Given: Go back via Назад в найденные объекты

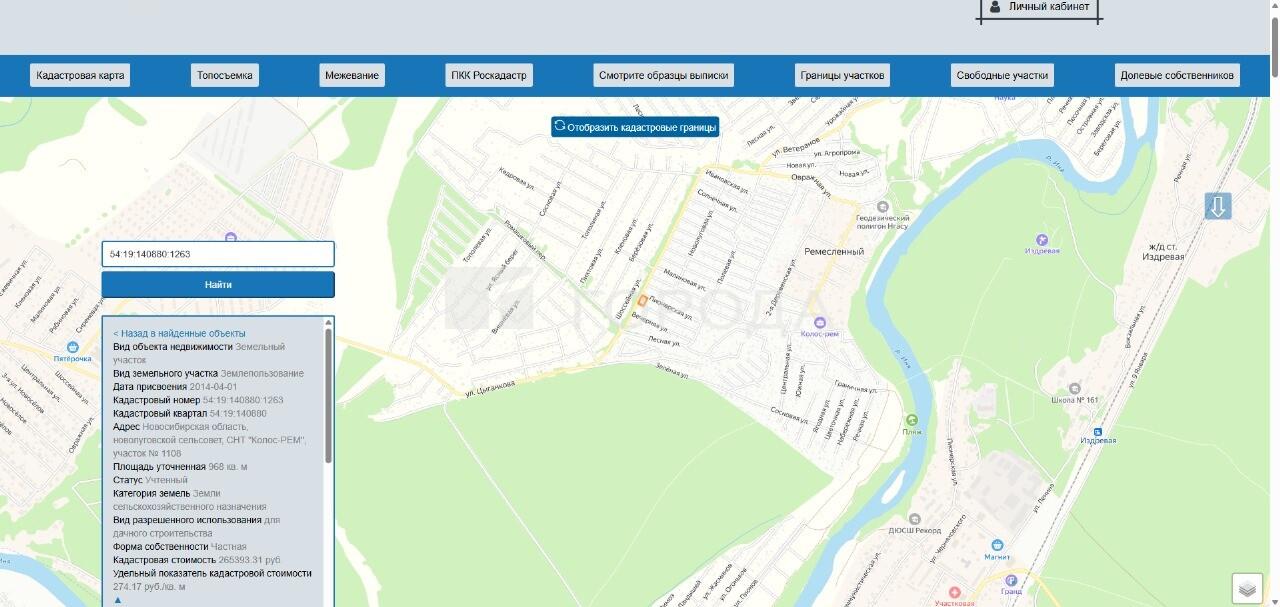Looking at the screenshot, I should coord(179,333).
